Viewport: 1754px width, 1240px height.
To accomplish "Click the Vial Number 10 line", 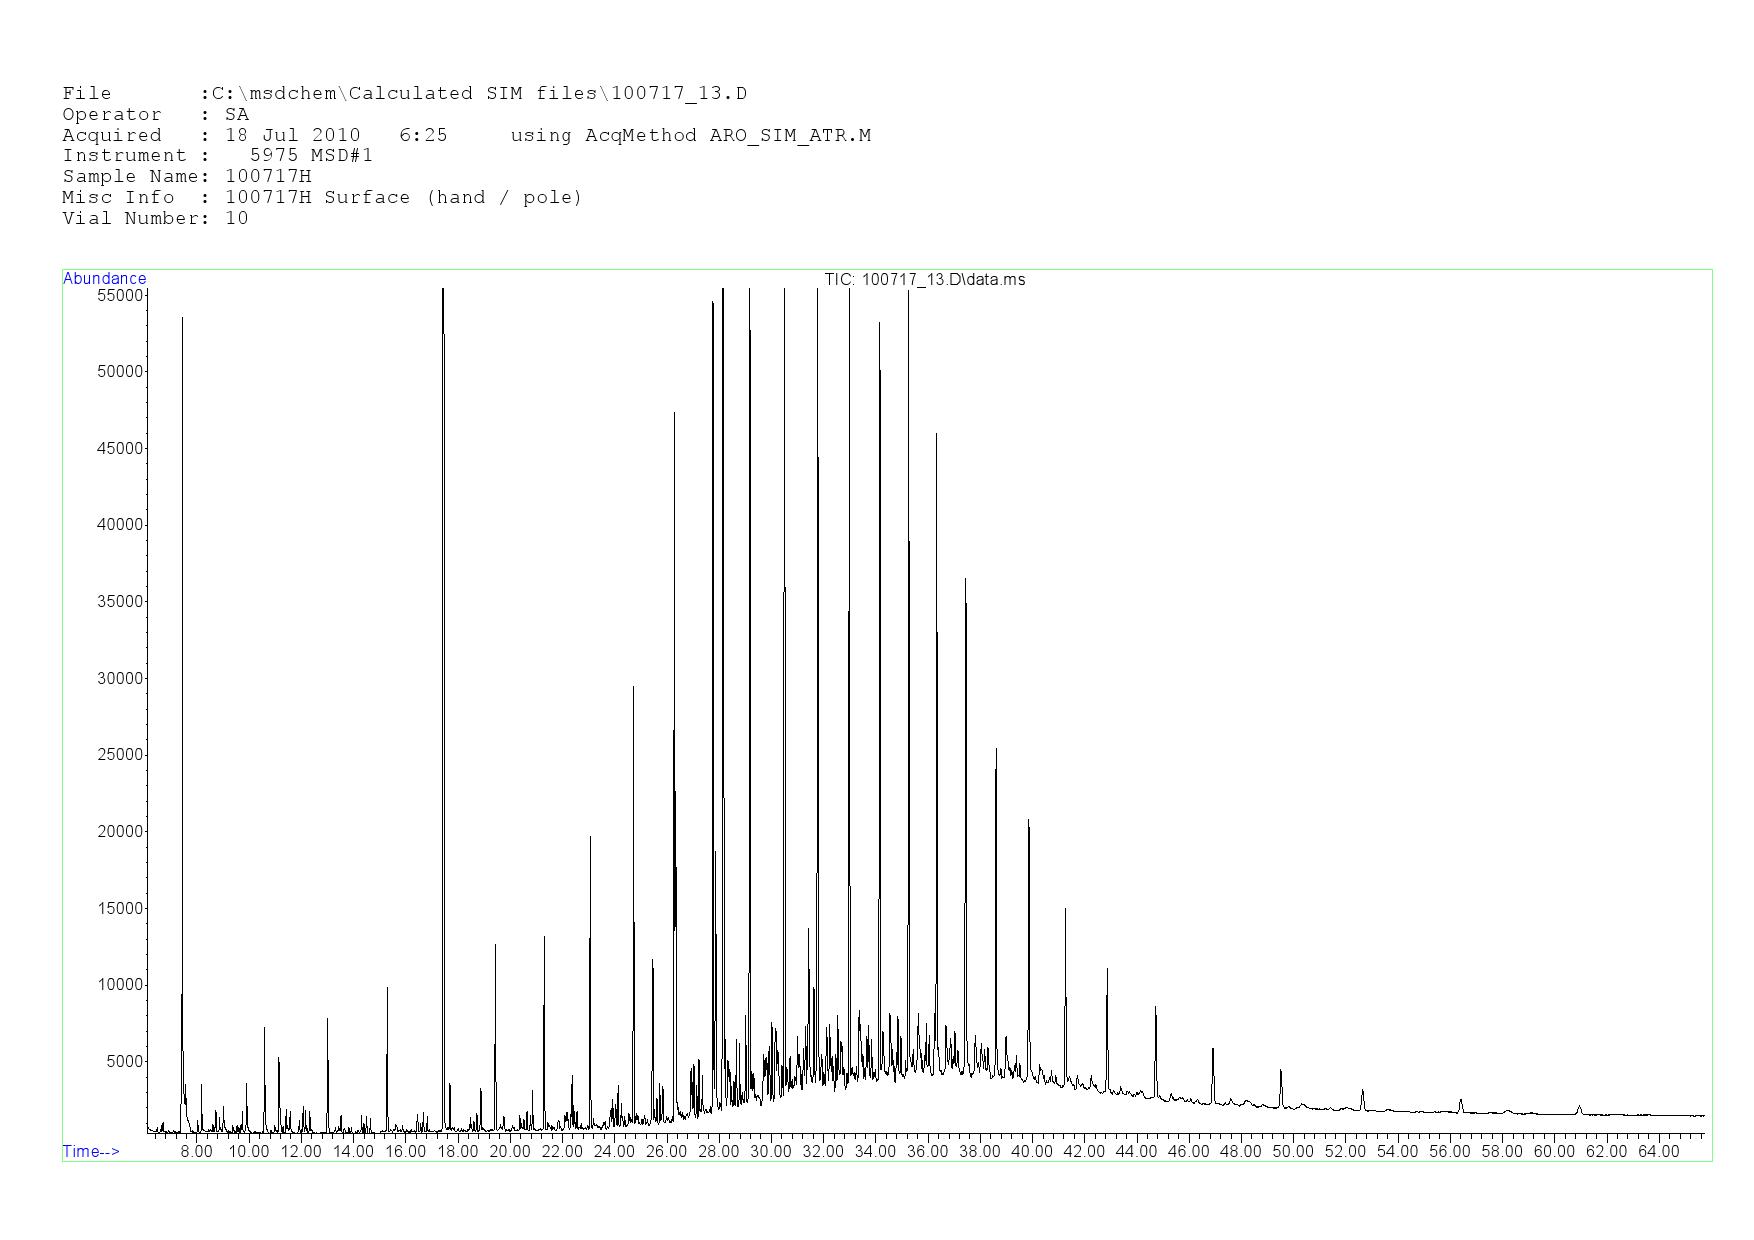I will [155, 219].
